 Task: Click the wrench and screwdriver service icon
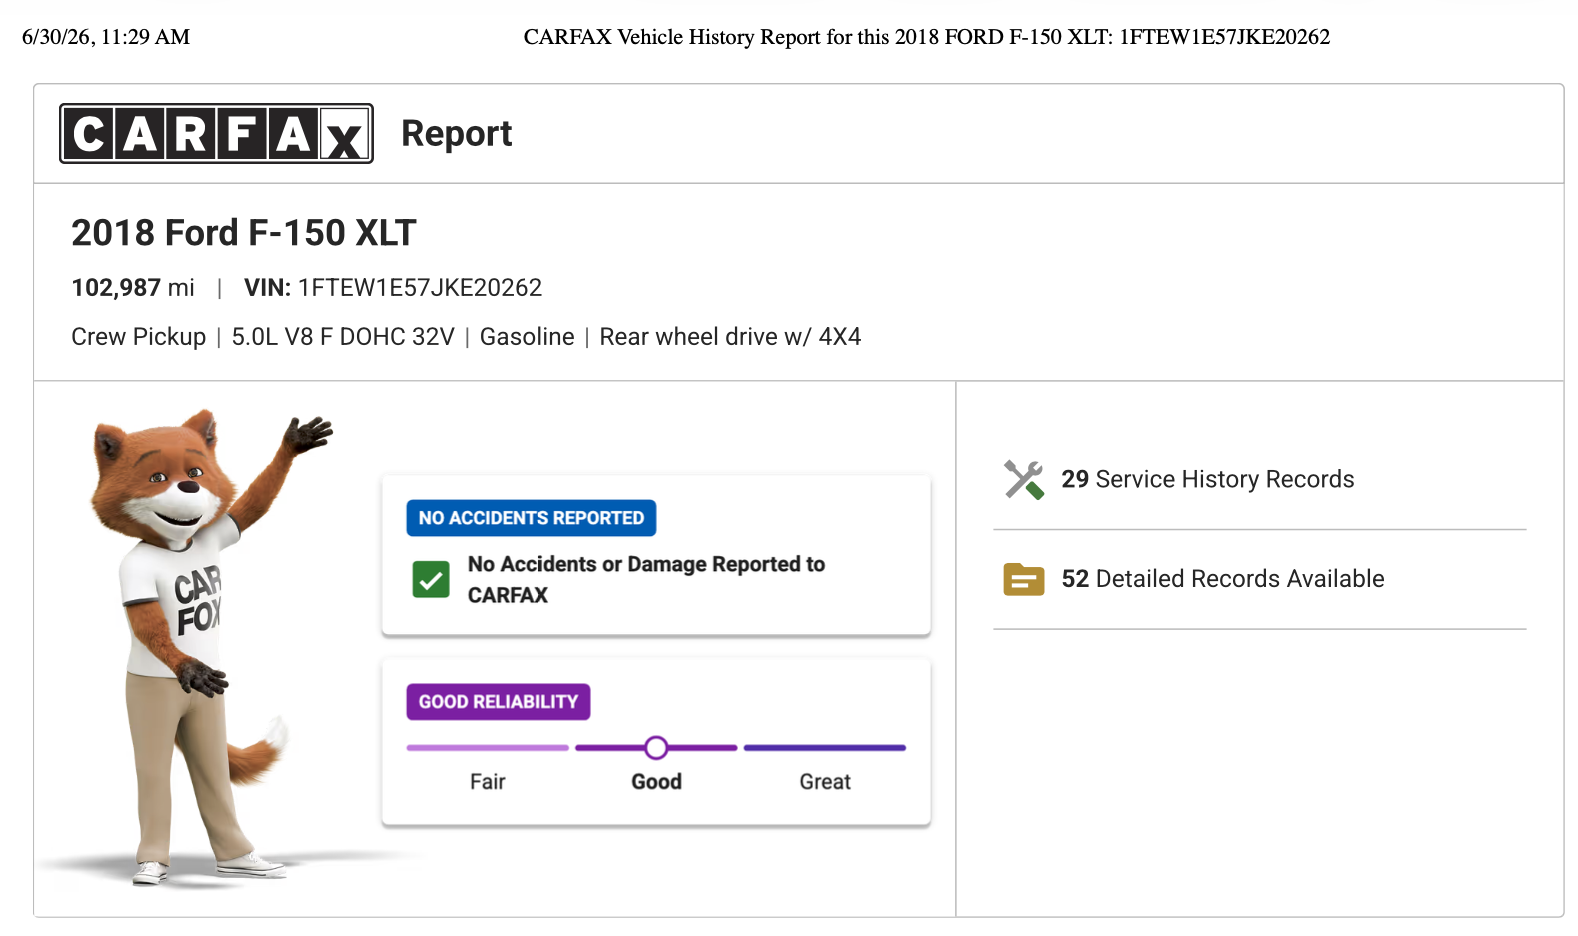[1024, 479]
